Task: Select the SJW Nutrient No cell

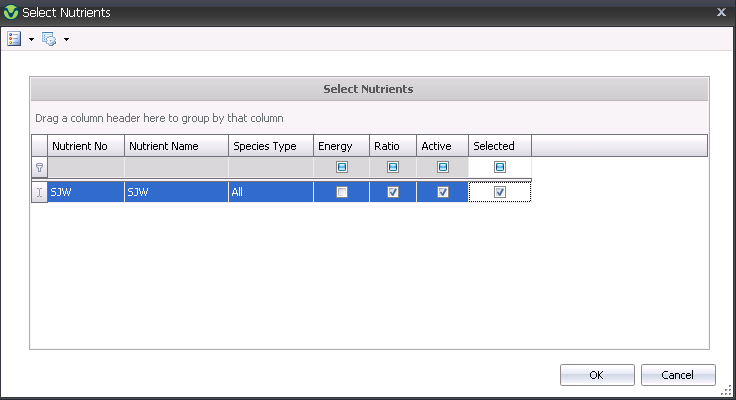Action: [86, 192]
